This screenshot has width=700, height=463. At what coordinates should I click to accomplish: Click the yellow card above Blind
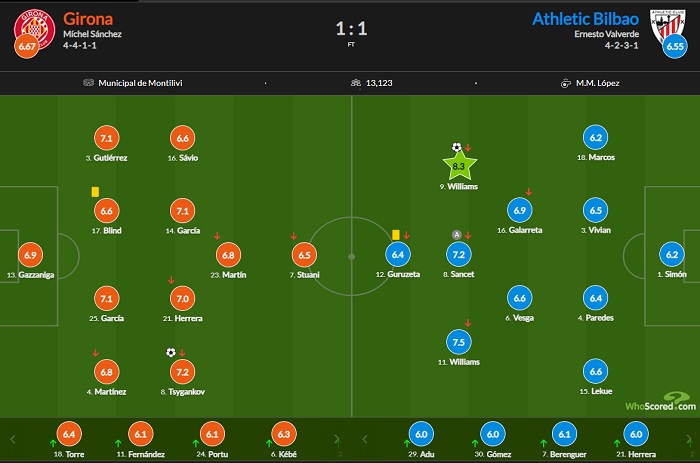point(94,191)
